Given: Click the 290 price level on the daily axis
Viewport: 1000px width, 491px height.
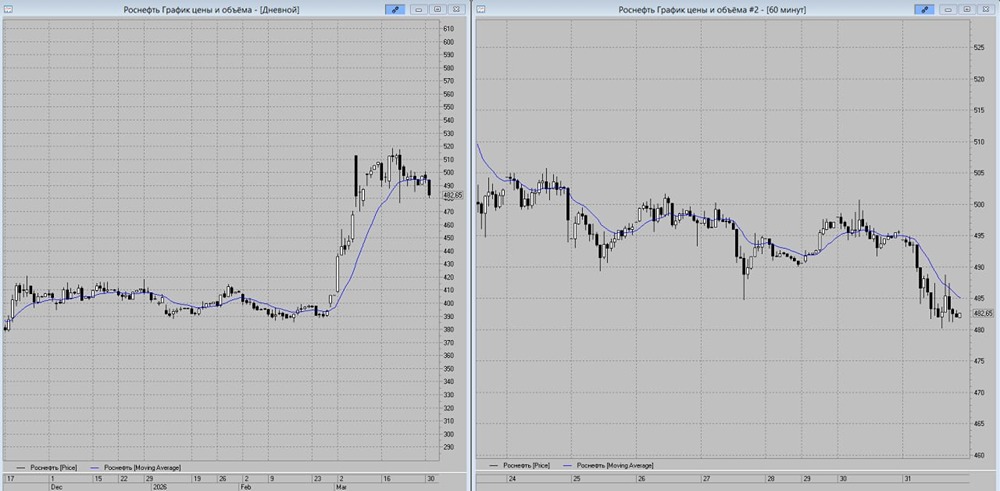Looking at the screenshot, I should pyautogui.click(x=448, y=447).
